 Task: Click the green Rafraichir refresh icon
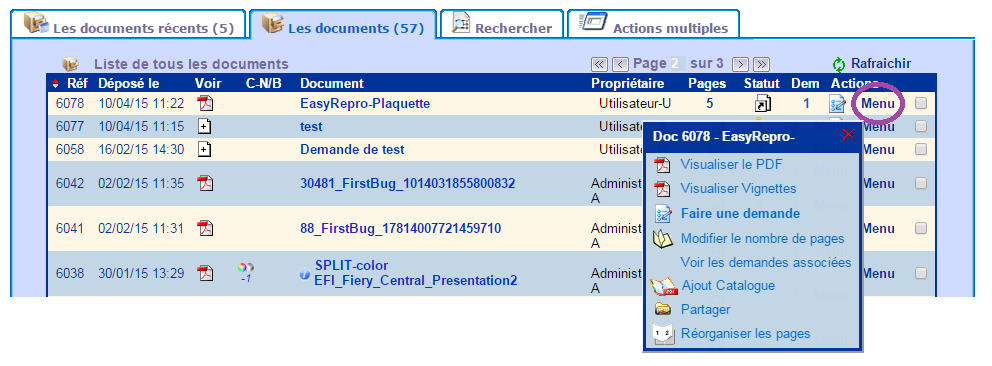click(839, 64)
